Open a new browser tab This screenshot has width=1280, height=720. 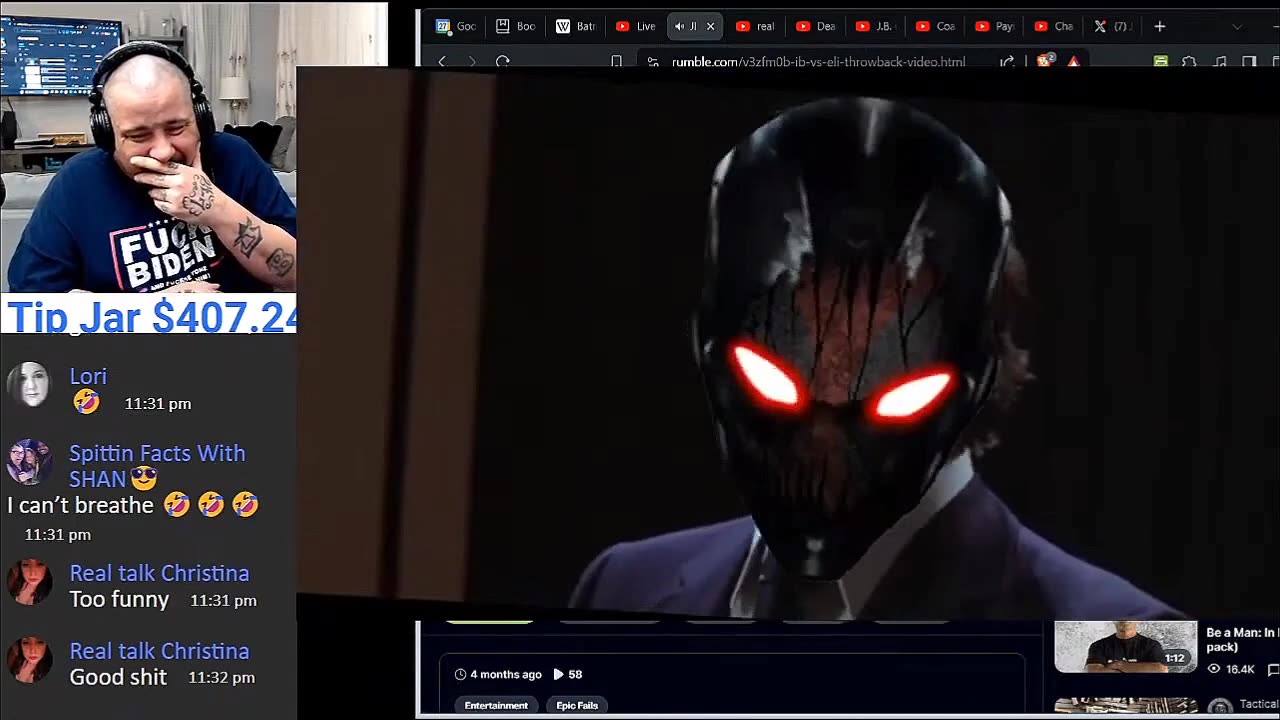coord(1159,26)
